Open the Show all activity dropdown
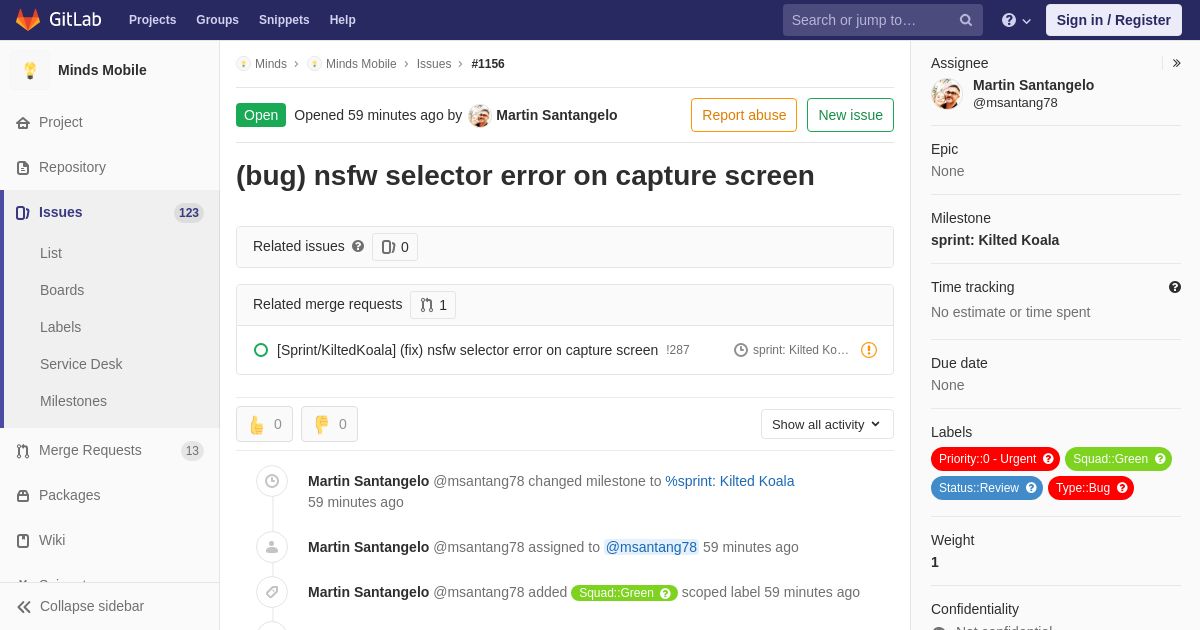Screen dimensions: 1200x630 [x=827, y=424]
